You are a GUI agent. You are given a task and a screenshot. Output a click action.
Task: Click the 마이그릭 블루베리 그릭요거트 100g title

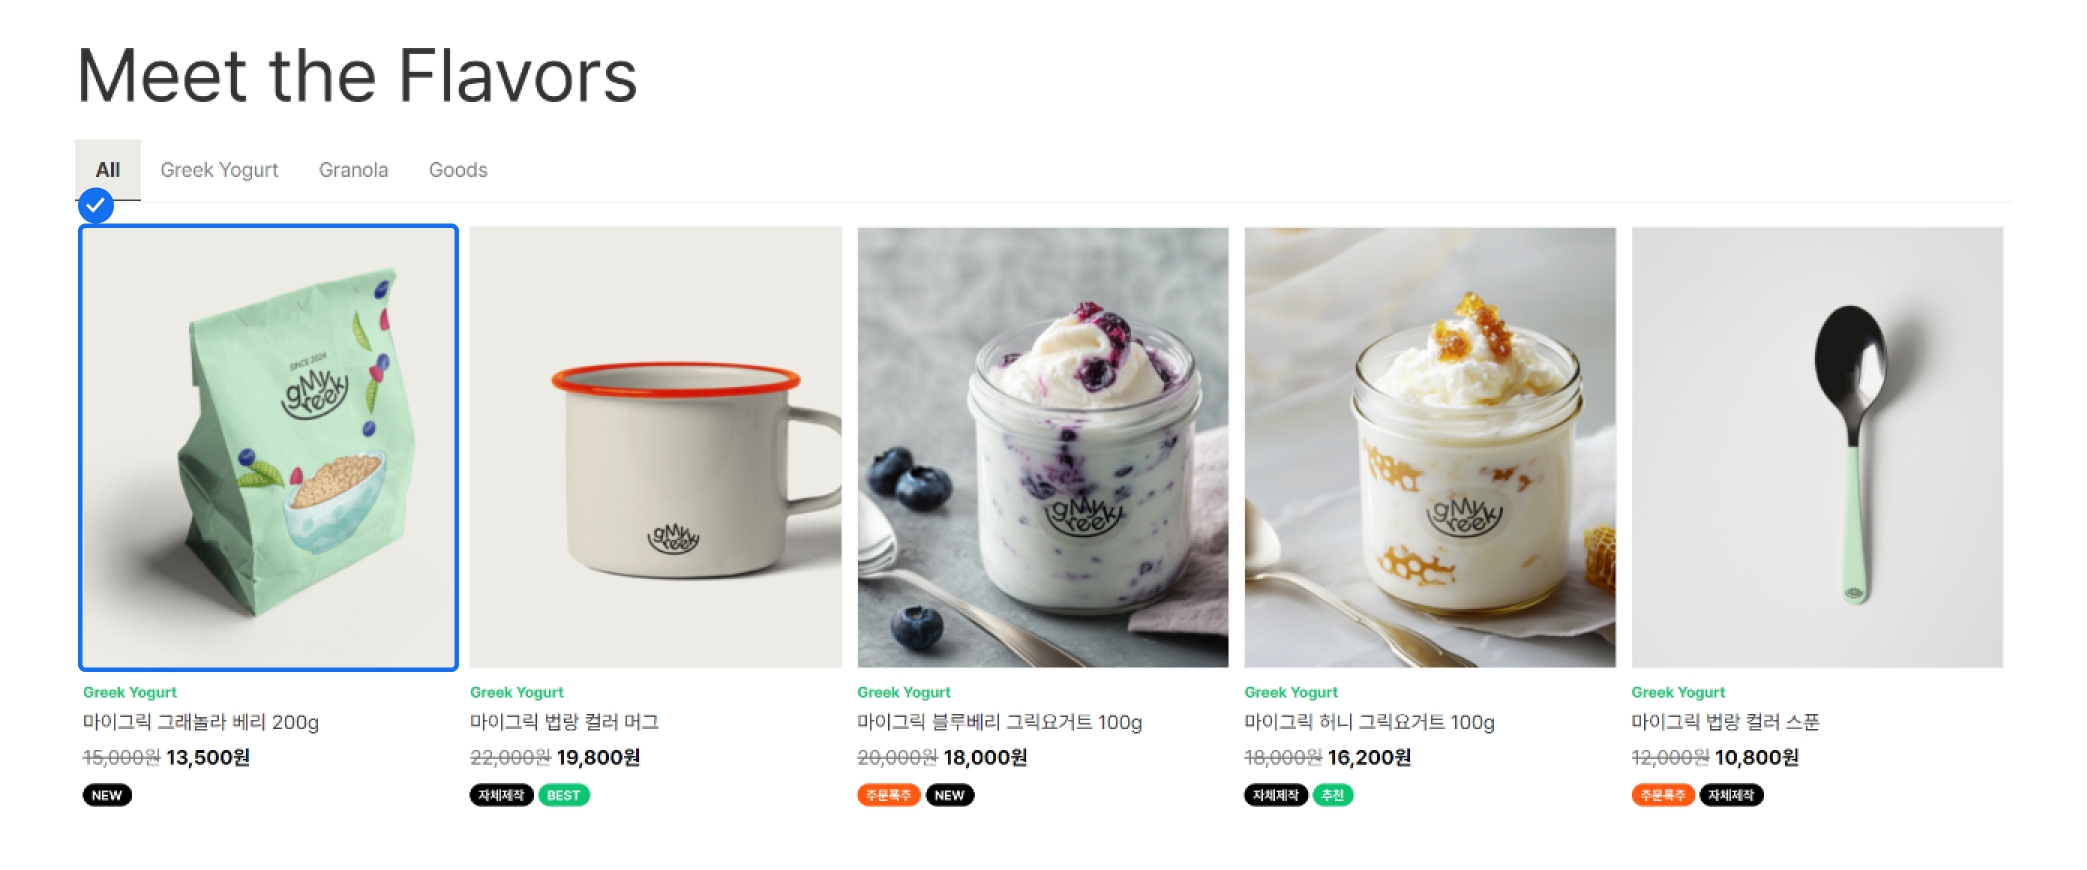[1000, 722]
